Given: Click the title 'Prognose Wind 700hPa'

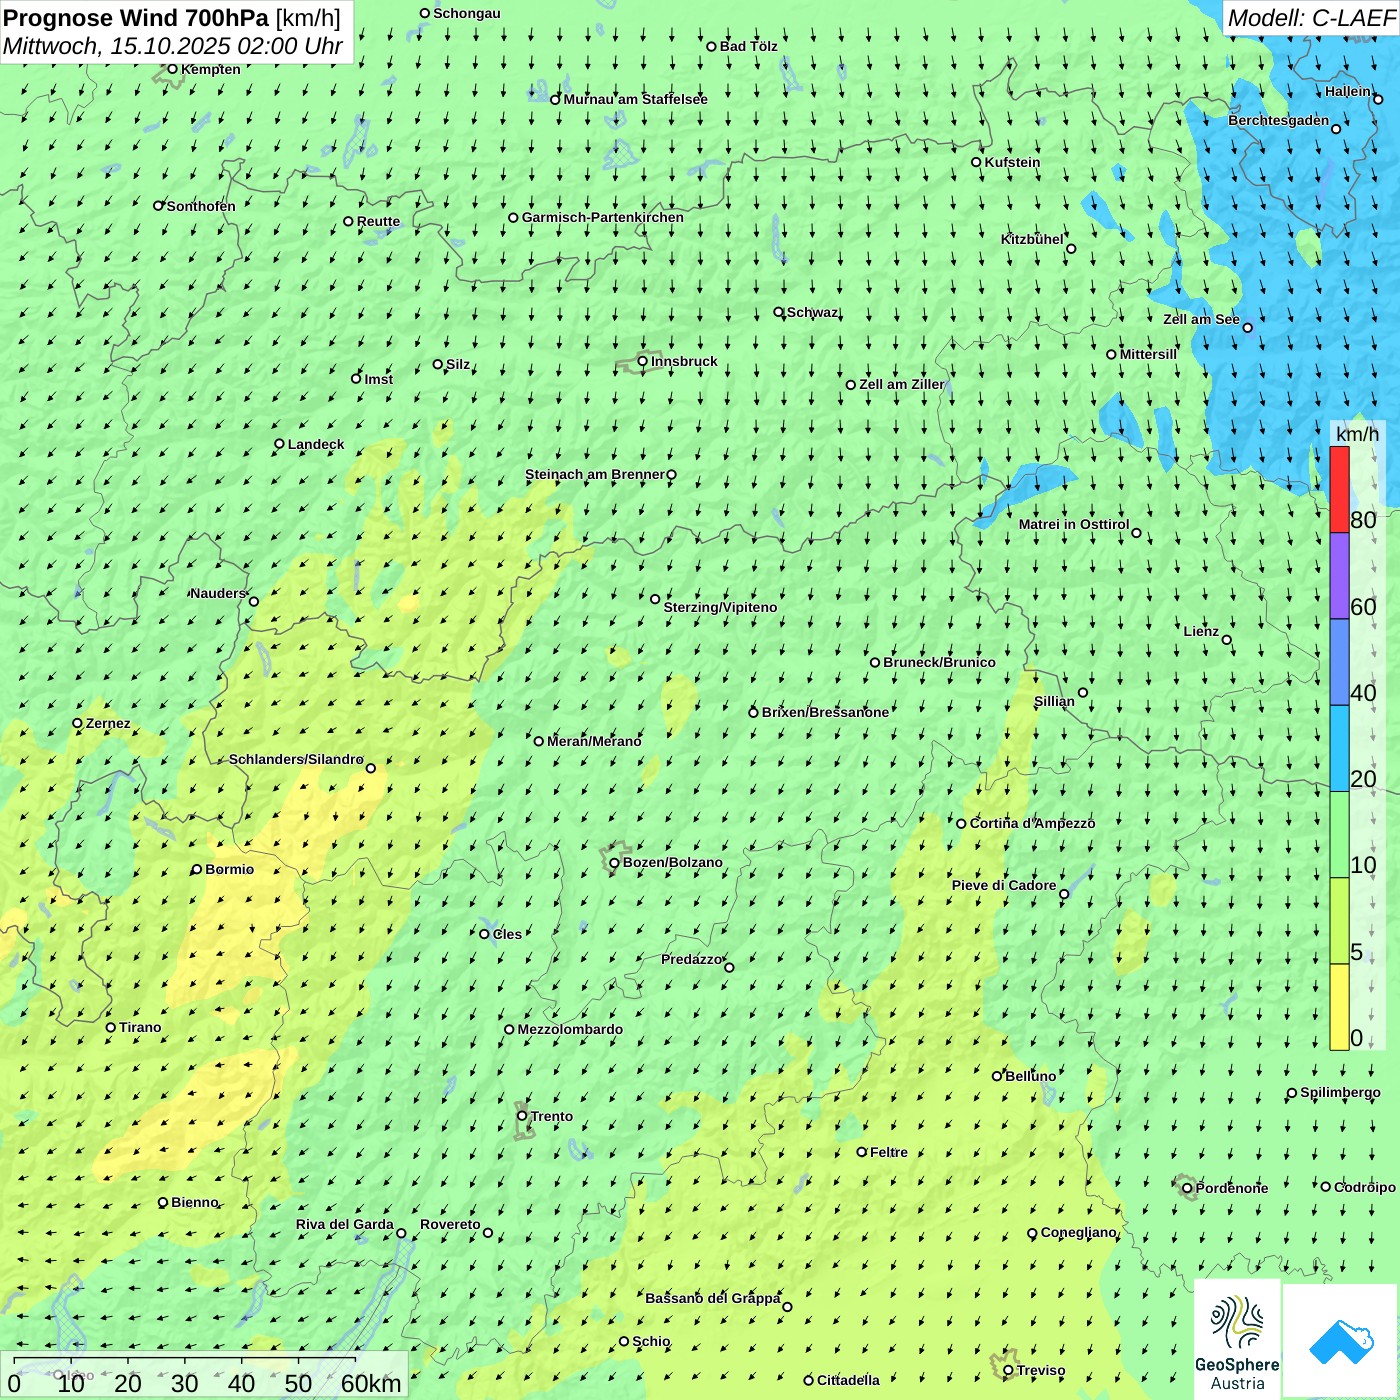Looking at the screenshot, I should 136,18.
